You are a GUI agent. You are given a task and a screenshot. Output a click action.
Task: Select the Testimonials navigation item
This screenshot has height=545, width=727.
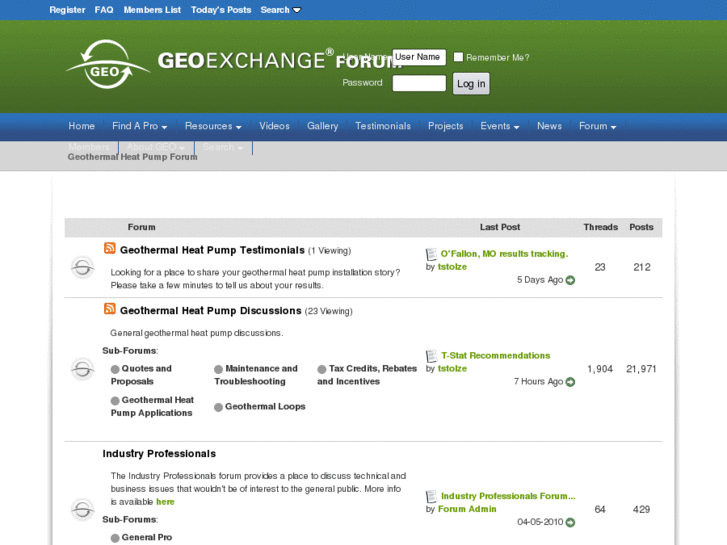click(x=383, y=126)
